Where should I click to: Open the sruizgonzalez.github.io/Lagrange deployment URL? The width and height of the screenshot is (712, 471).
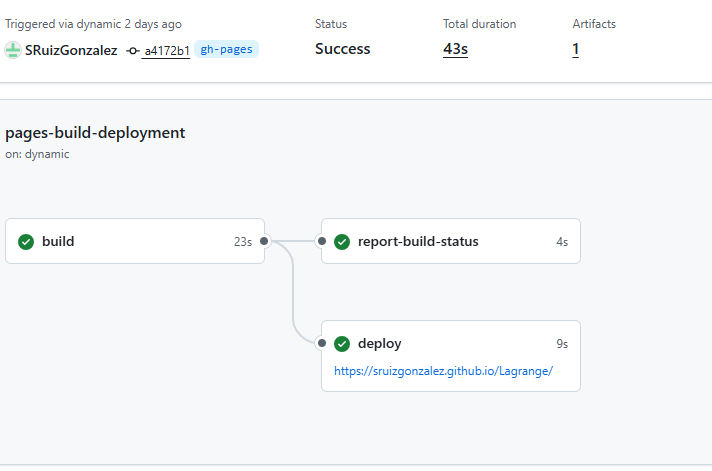[443, 371]
